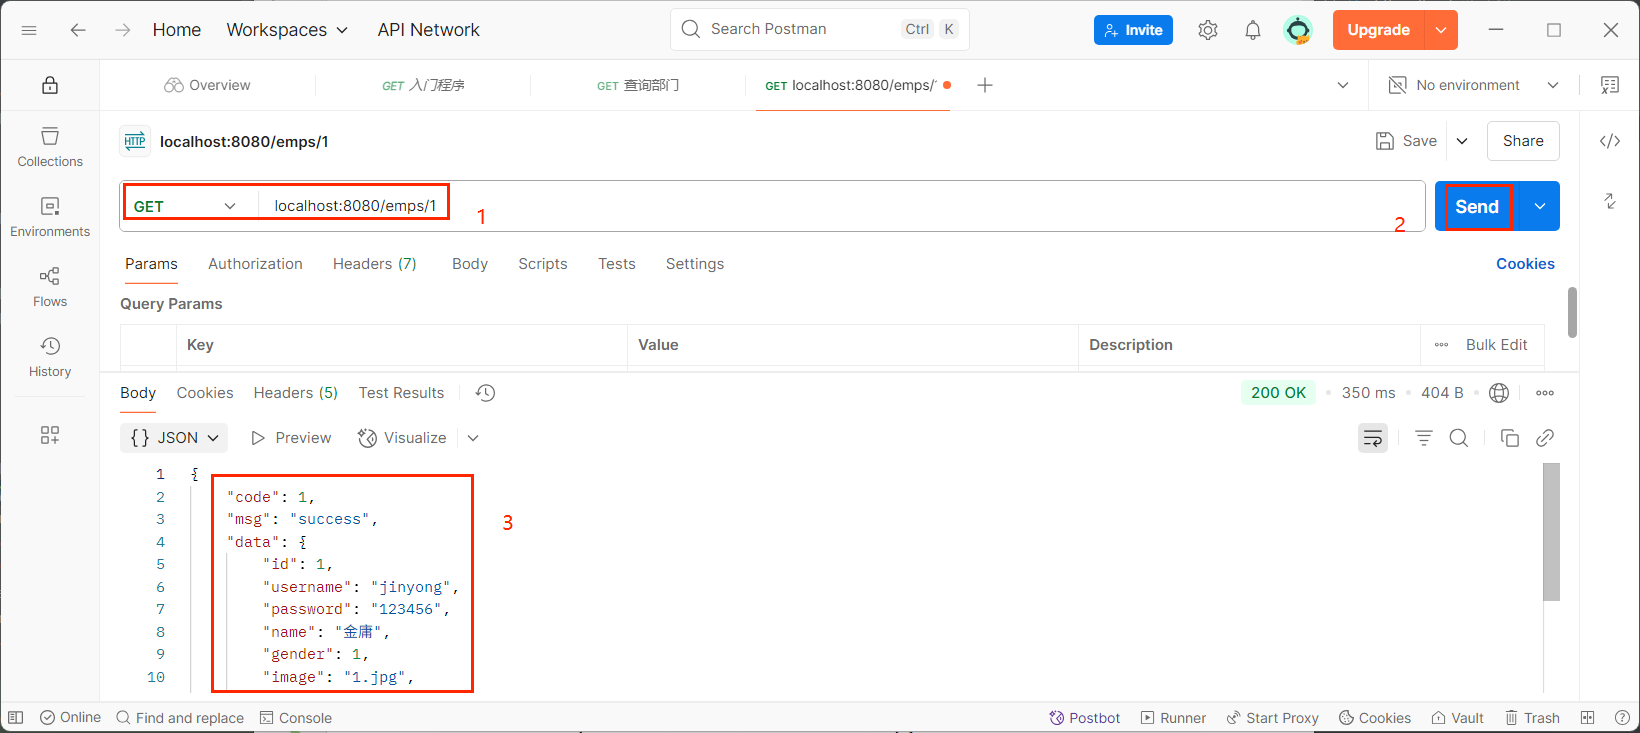Copy the response body icon
The height and width of the screenshot is (733, 1640).
[x=1510, y=438]
